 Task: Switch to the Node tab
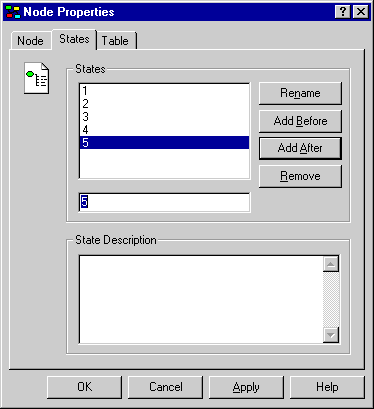[30, 41]
